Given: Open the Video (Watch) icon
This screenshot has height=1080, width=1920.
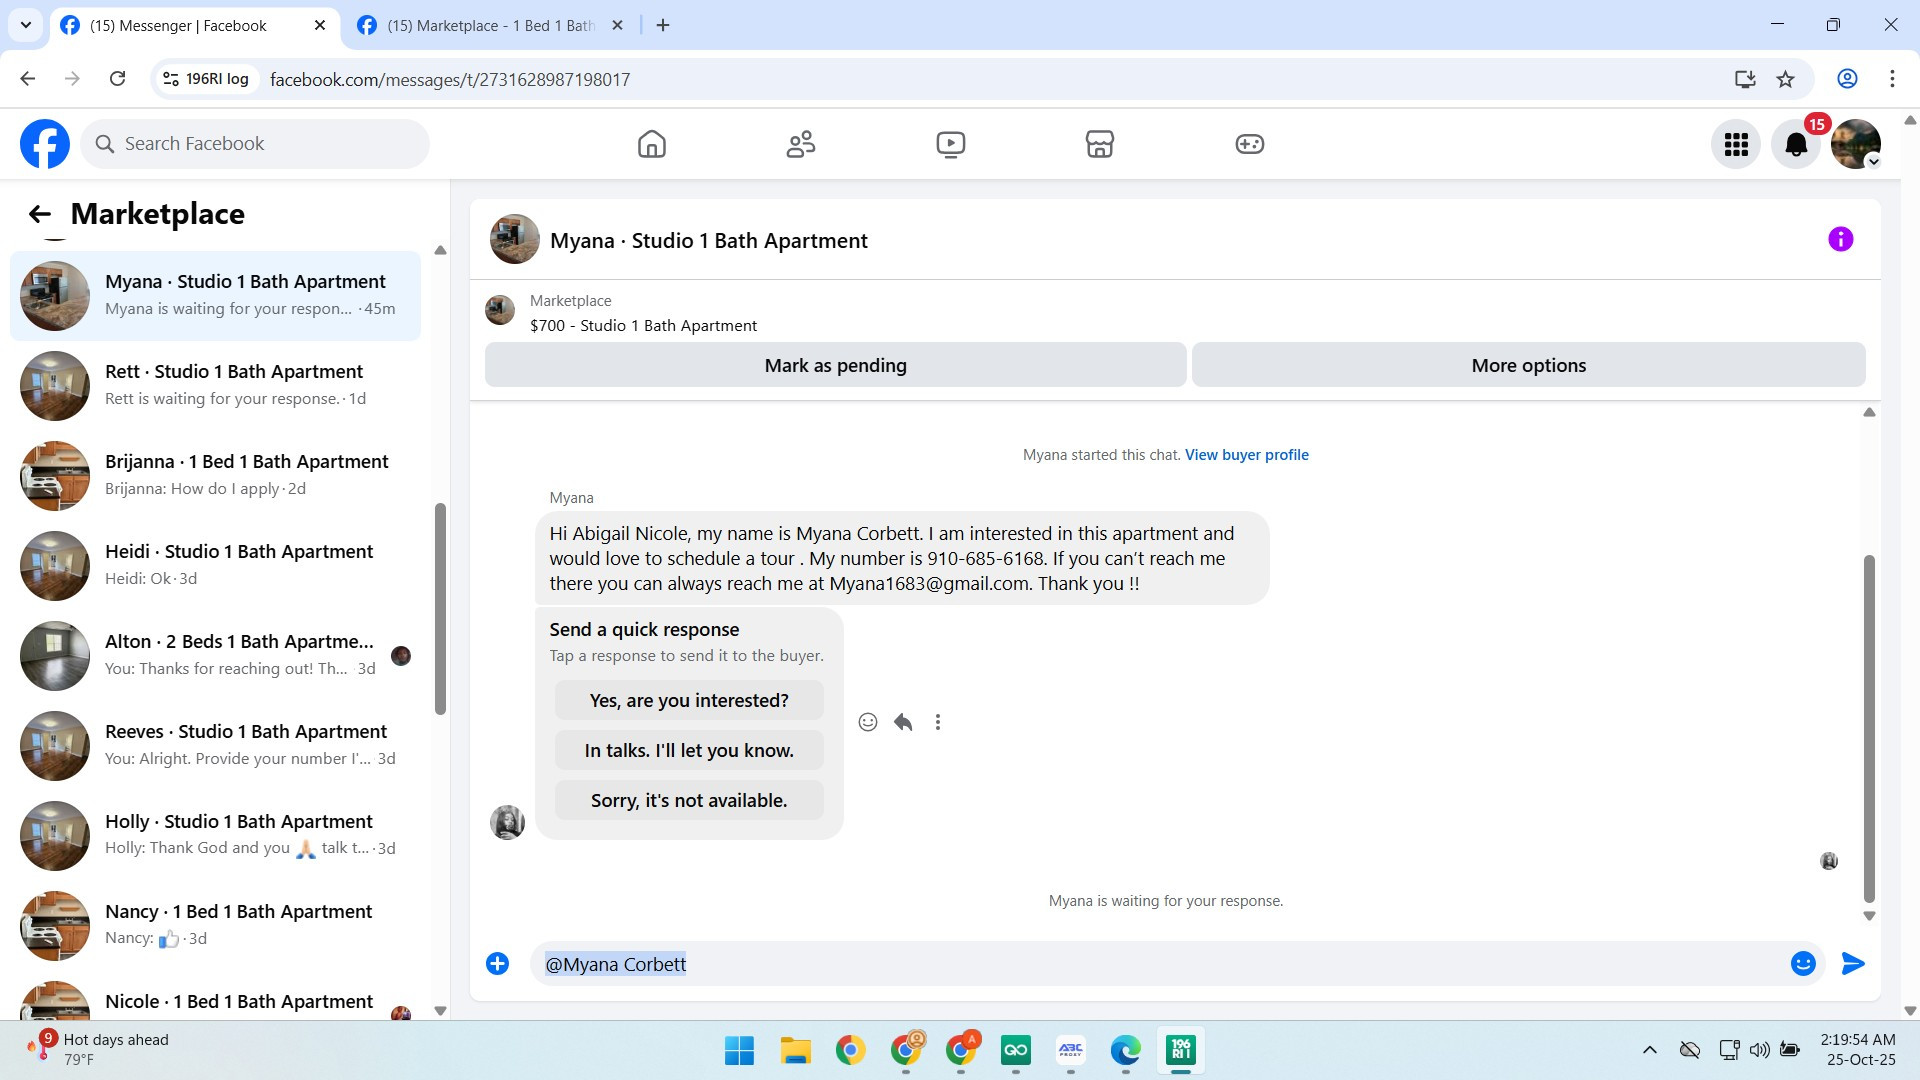Looking at the screenshot, I should pyautogui.click(x=950, y=144).
